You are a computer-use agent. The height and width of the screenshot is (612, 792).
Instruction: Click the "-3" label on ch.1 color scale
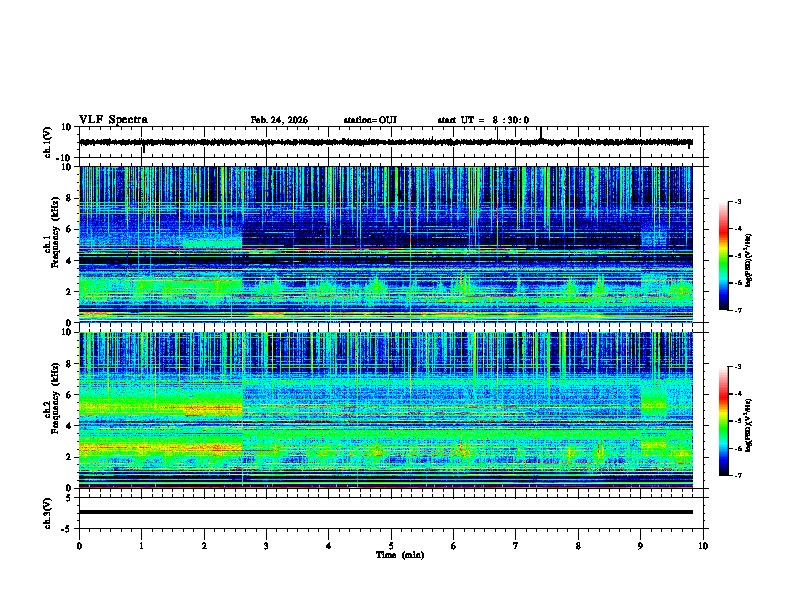point(737,202)
